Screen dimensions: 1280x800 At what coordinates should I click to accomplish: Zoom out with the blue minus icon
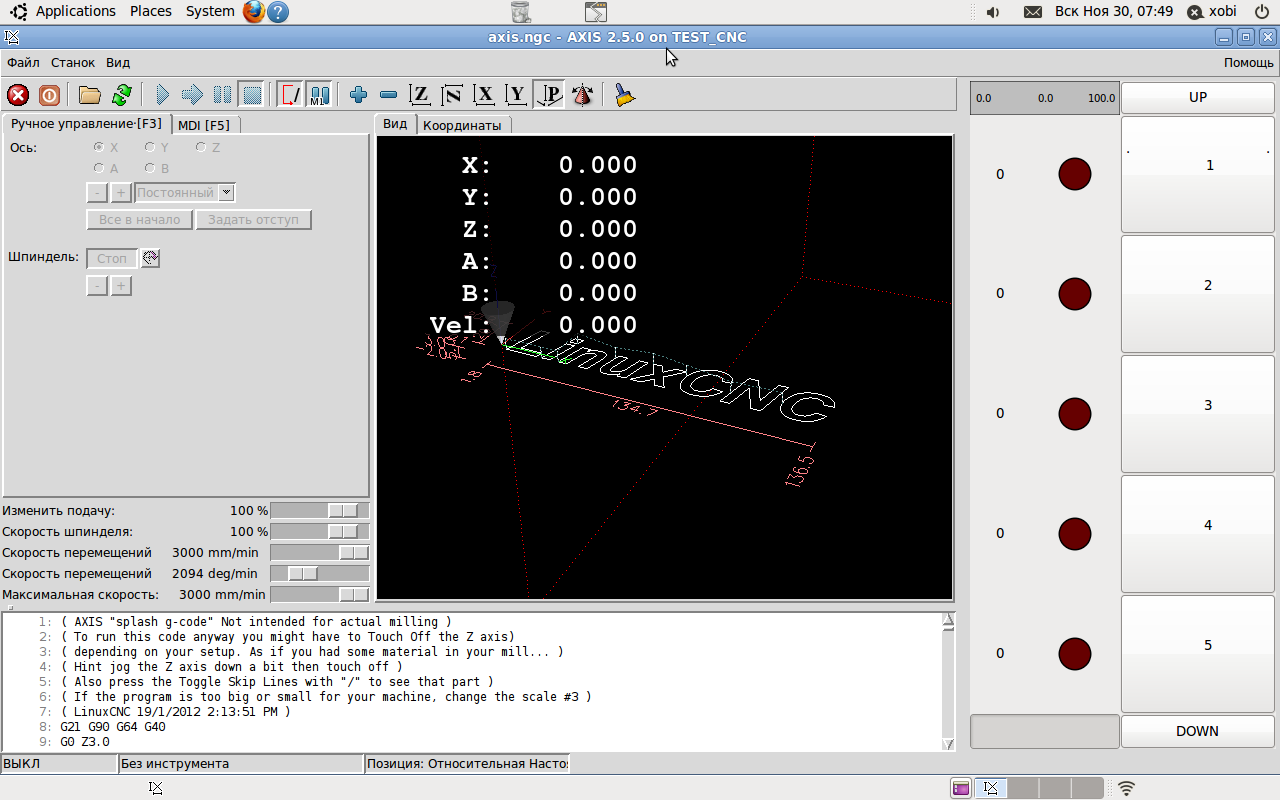coord(389,95)
